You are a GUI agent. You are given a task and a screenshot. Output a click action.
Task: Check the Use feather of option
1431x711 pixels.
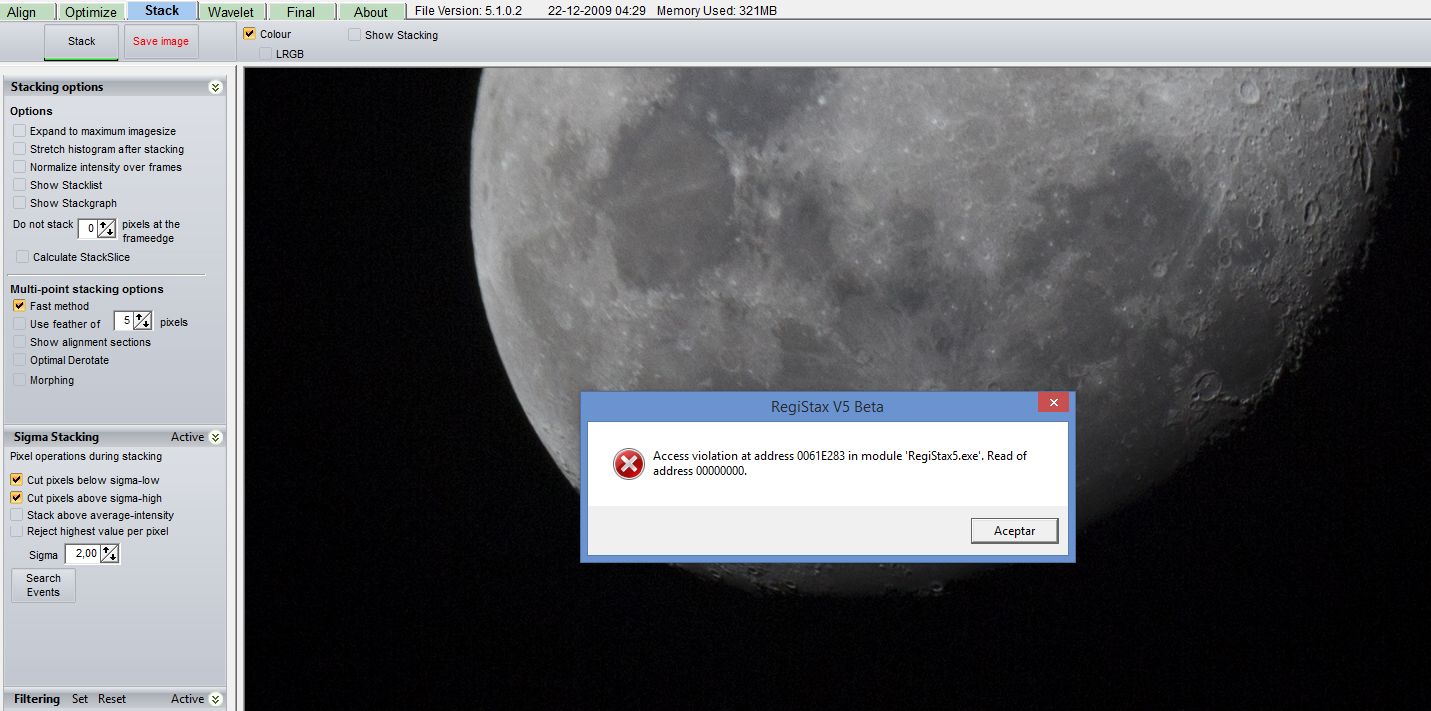coord(20,324)
